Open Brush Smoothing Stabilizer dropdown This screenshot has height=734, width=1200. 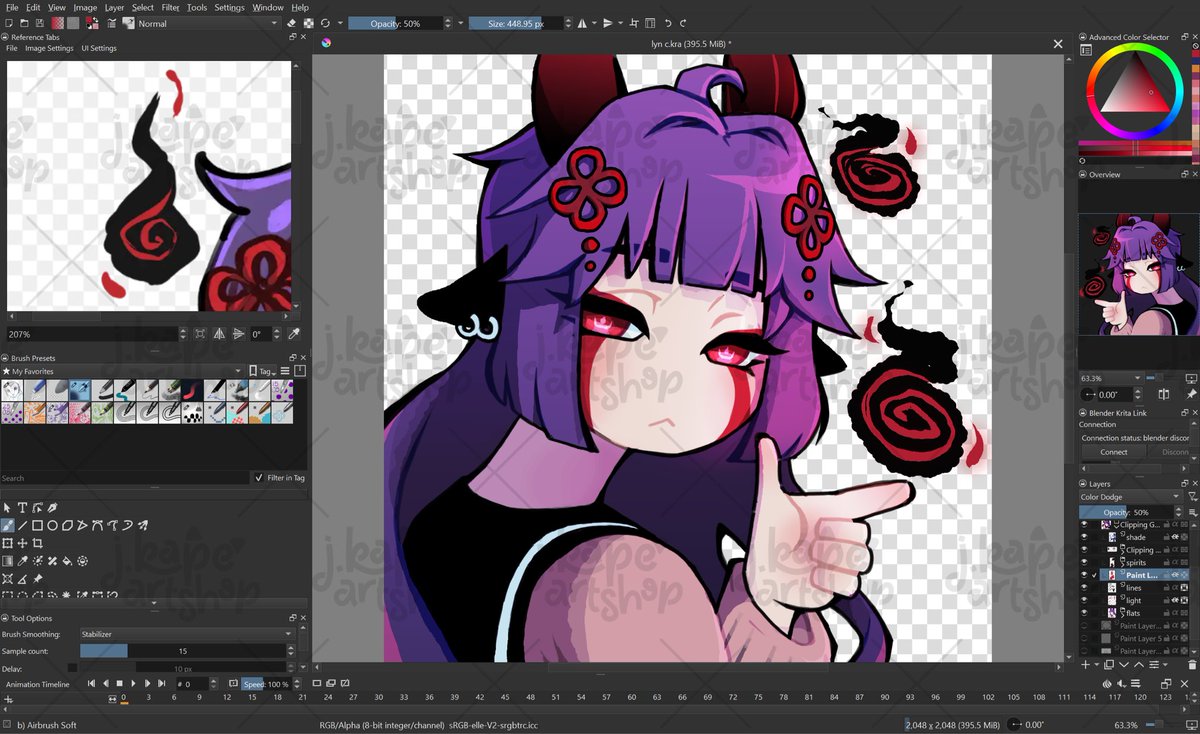coord(186,634)
